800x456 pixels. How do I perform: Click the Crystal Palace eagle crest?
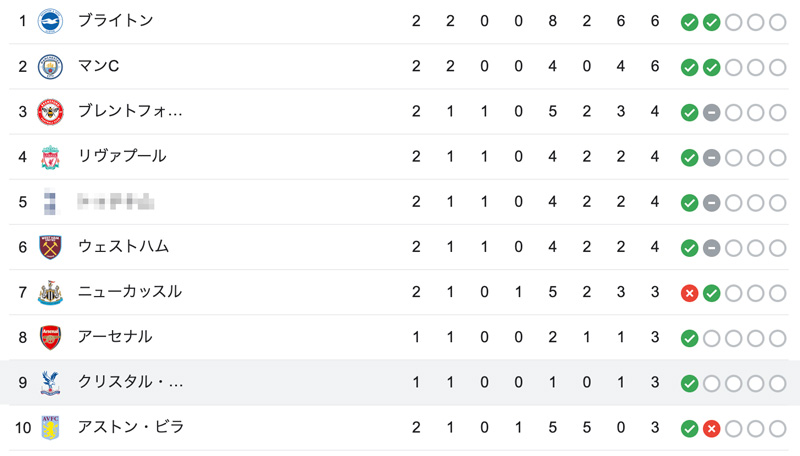click(50, 383)
